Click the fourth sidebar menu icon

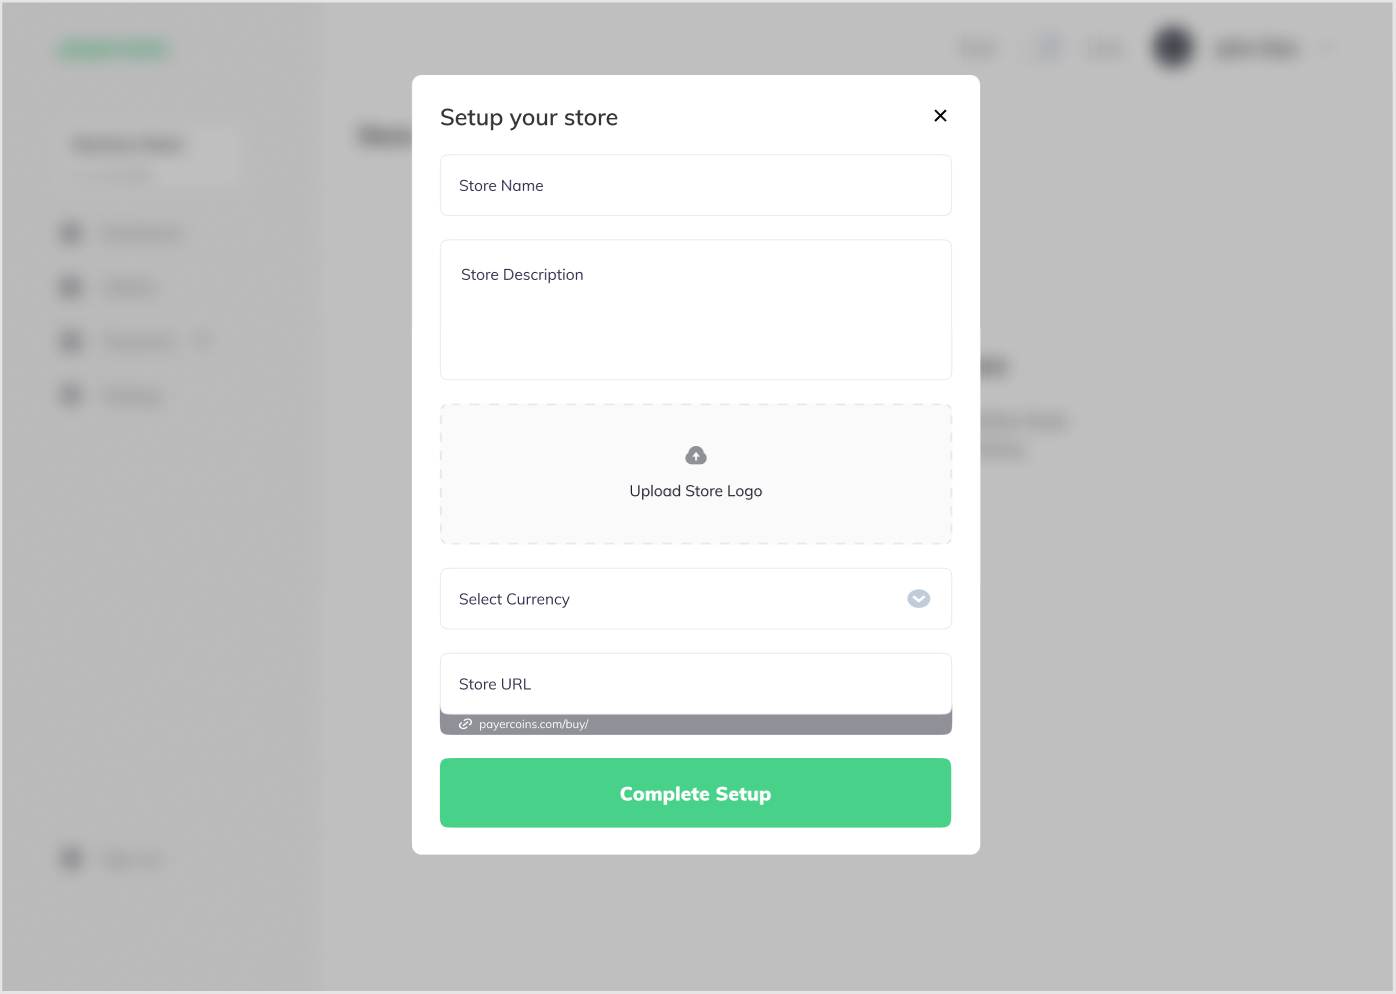pyautogui.click(x=70, y=394)
